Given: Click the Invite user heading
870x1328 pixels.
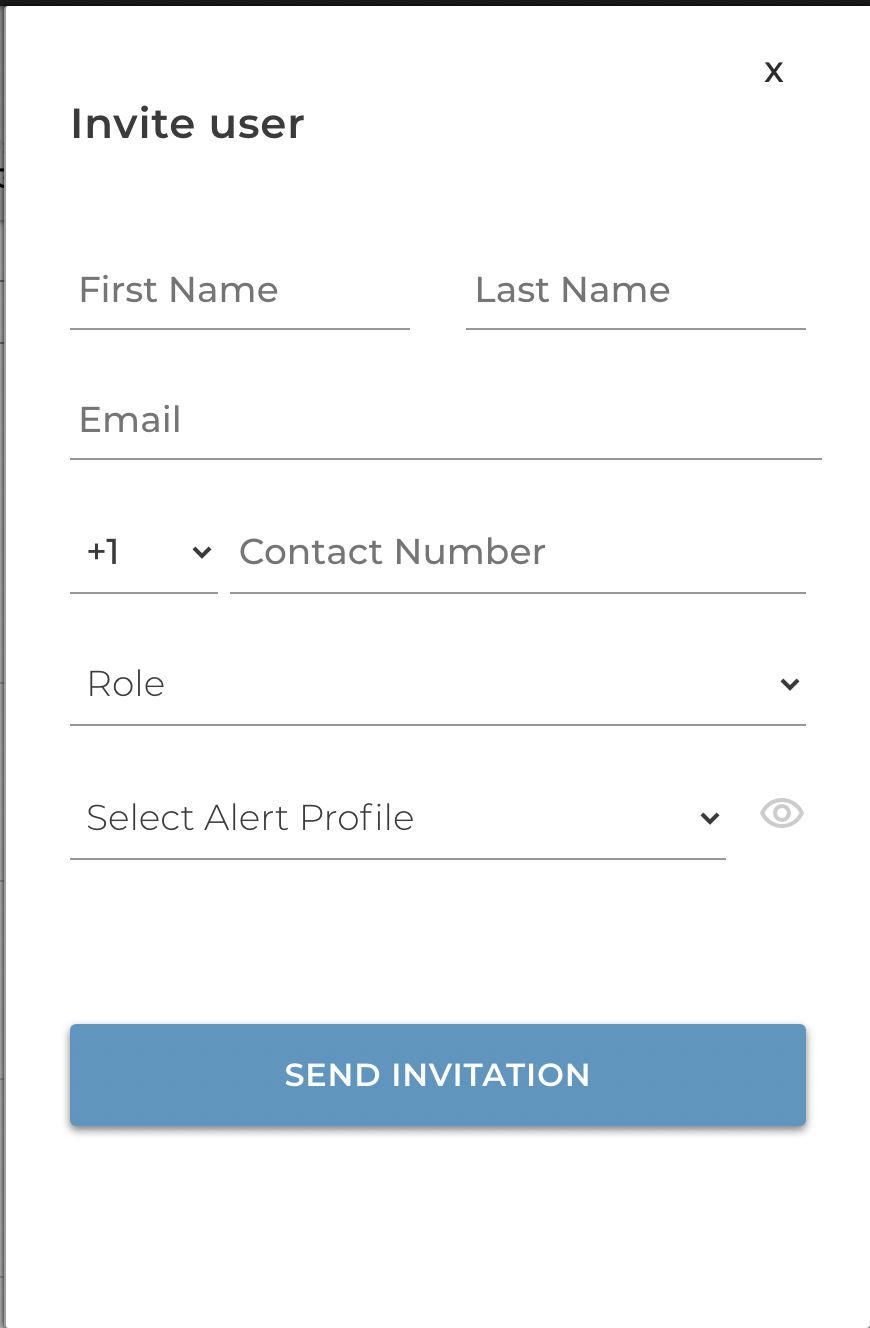Looking at the screenshot, I should click(x=187, y=124).
